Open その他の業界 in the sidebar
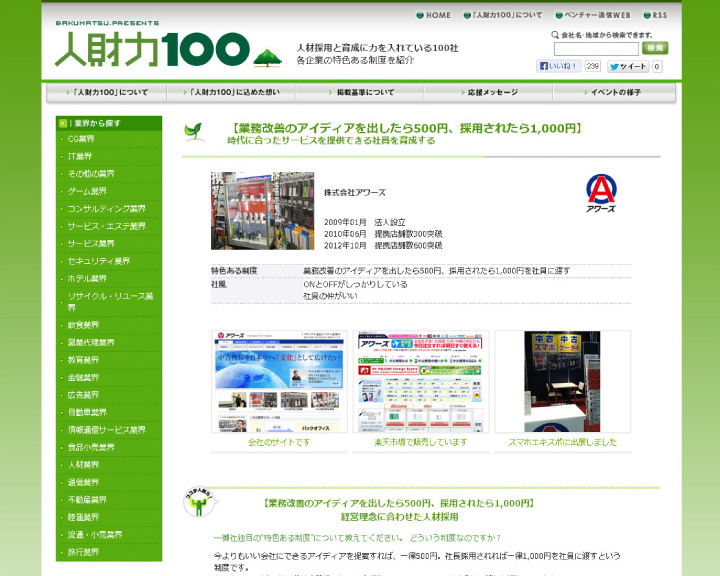 (91, 174)
